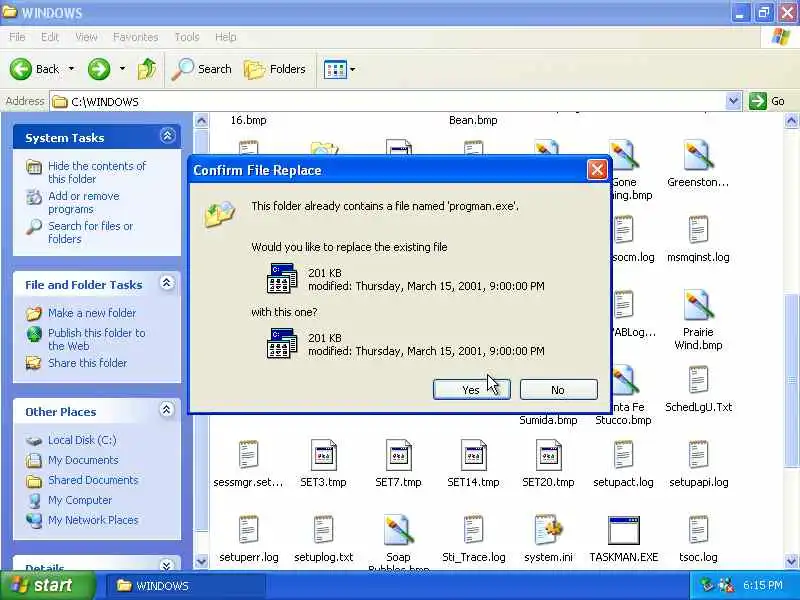
Task: Select the setupapi.log file icon
Action: click(698, 455)
